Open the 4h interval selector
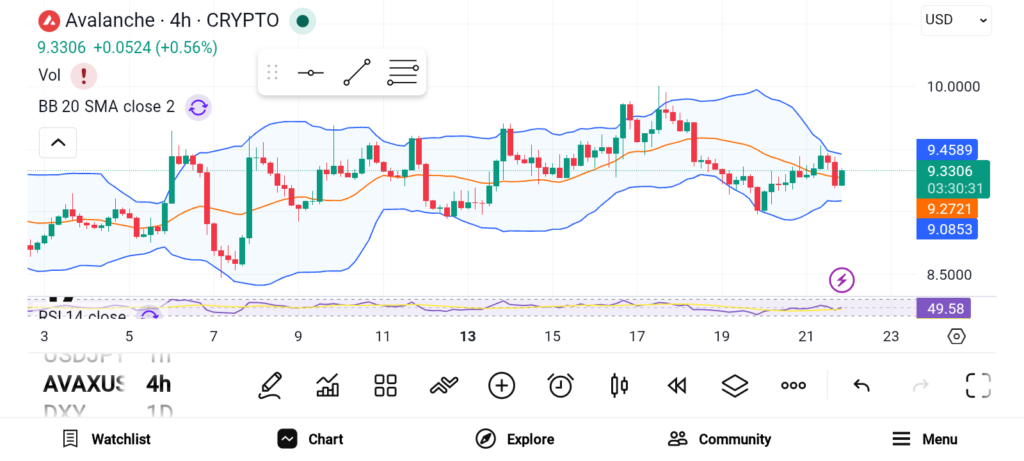Screen dimensions: 1024x461 click(x=158, y=384)
